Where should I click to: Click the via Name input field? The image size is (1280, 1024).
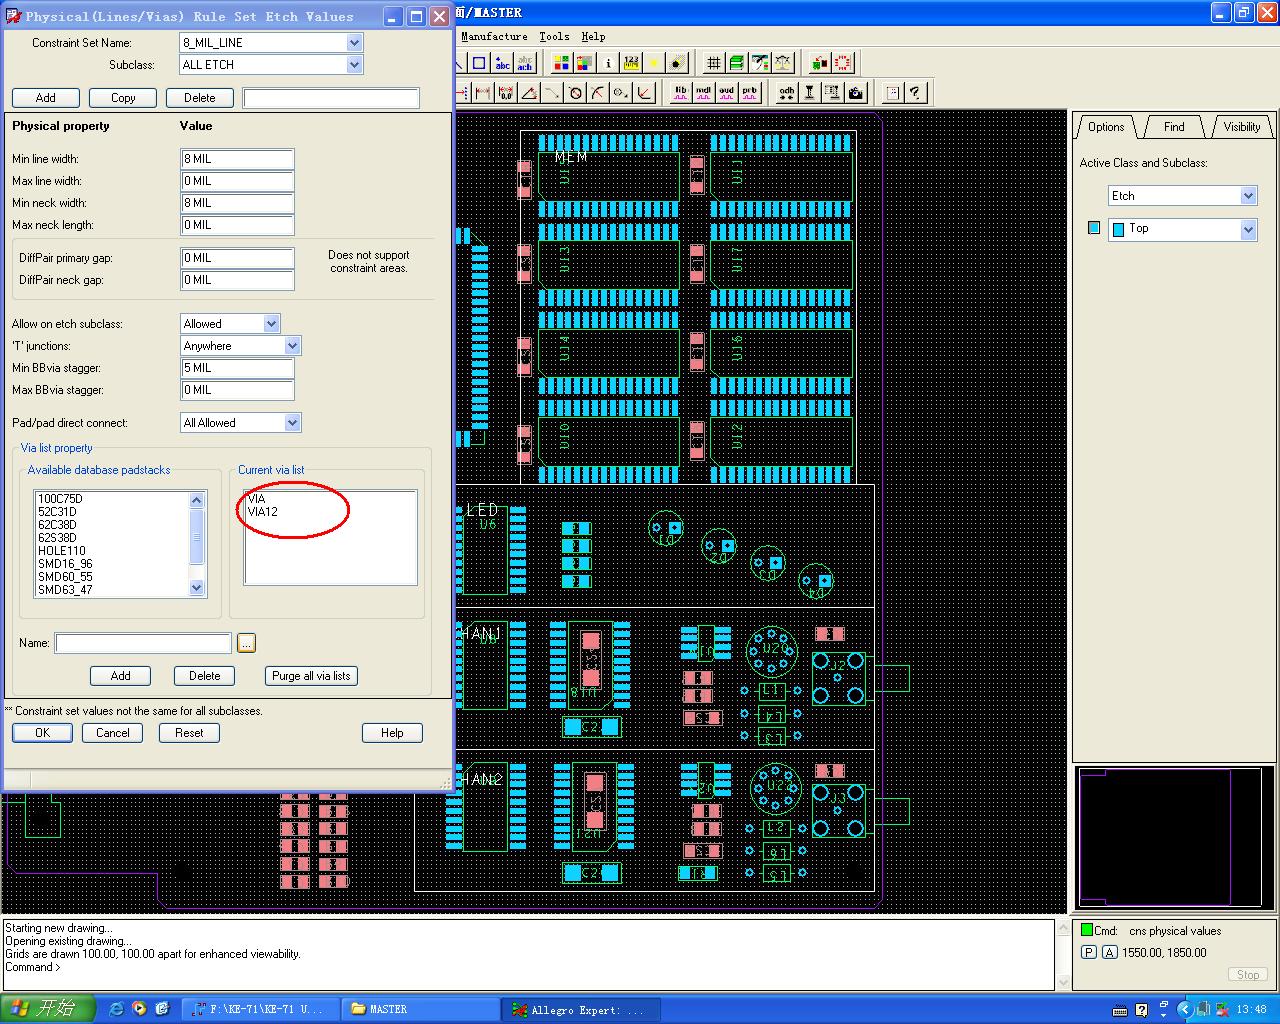[143, 643]
